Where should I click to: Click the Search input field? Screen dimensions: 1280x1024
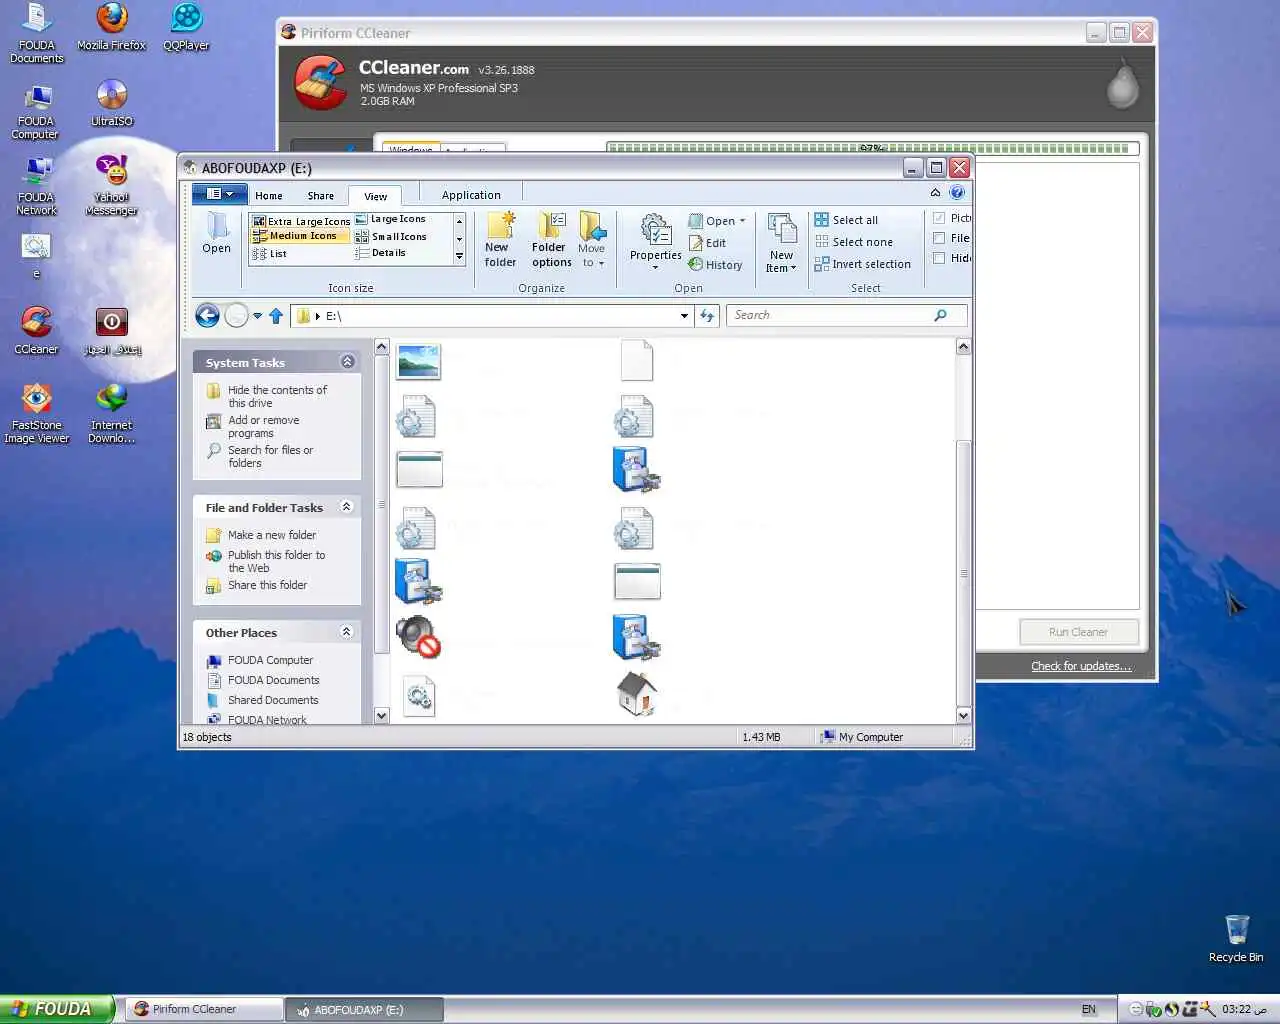tap(830, 315)
